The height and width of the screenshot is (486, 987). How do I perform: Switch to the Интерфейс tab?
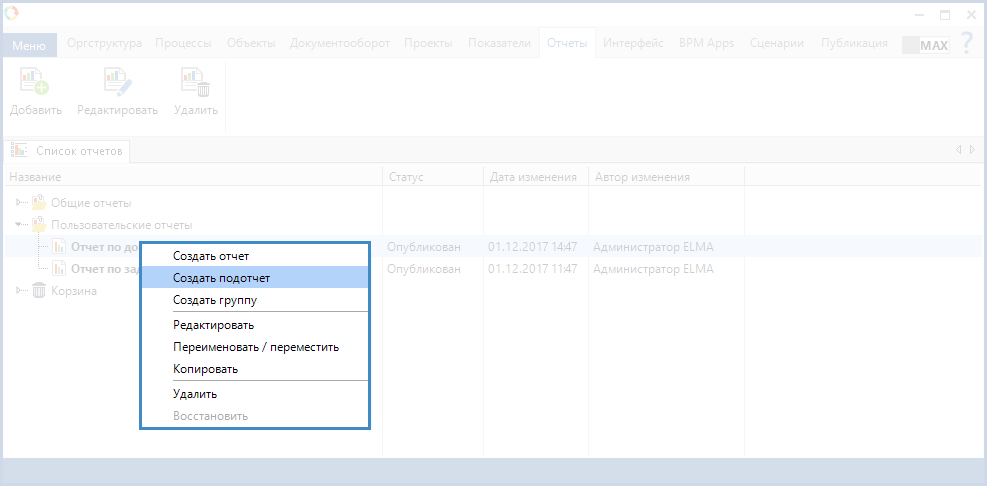633,43
